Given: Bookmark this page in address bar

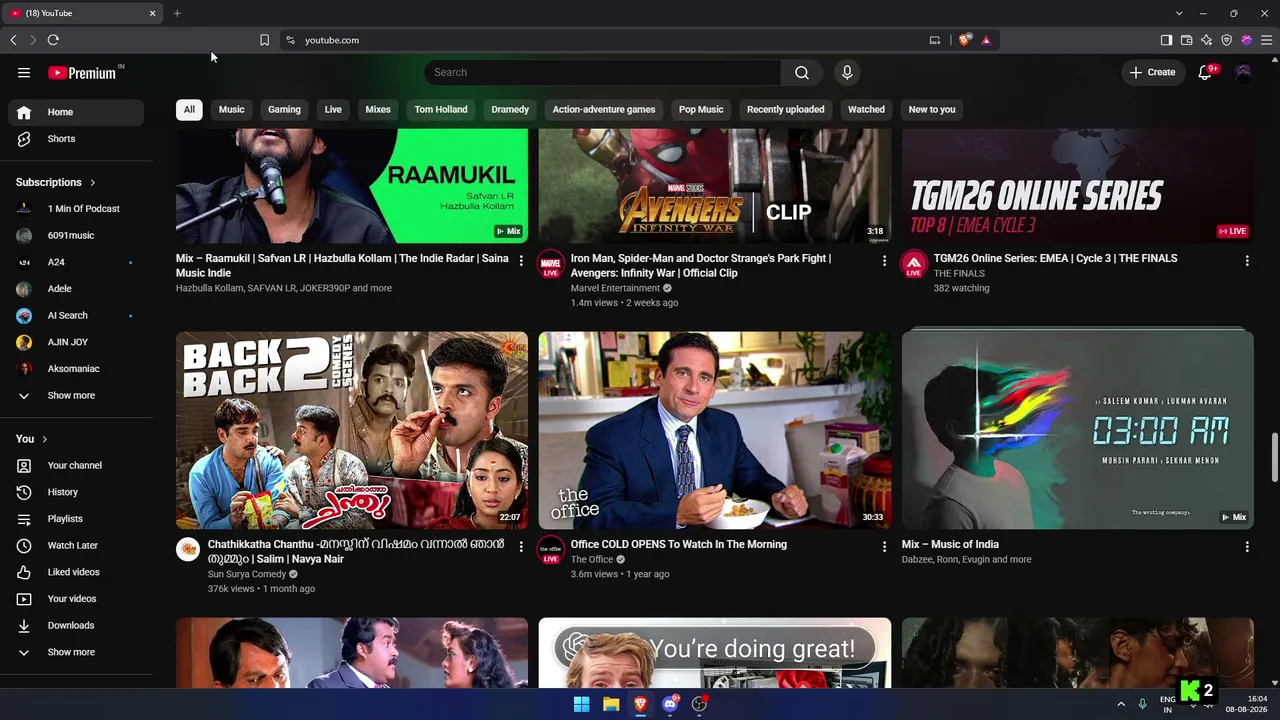Looking at the screenshot, I should click(264, 40).
